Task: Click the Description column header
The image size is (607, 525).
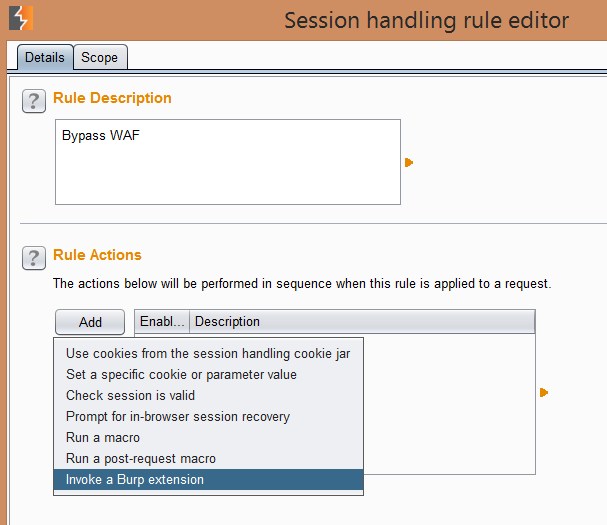Action: pyautogui.click(x=362, y=321)
